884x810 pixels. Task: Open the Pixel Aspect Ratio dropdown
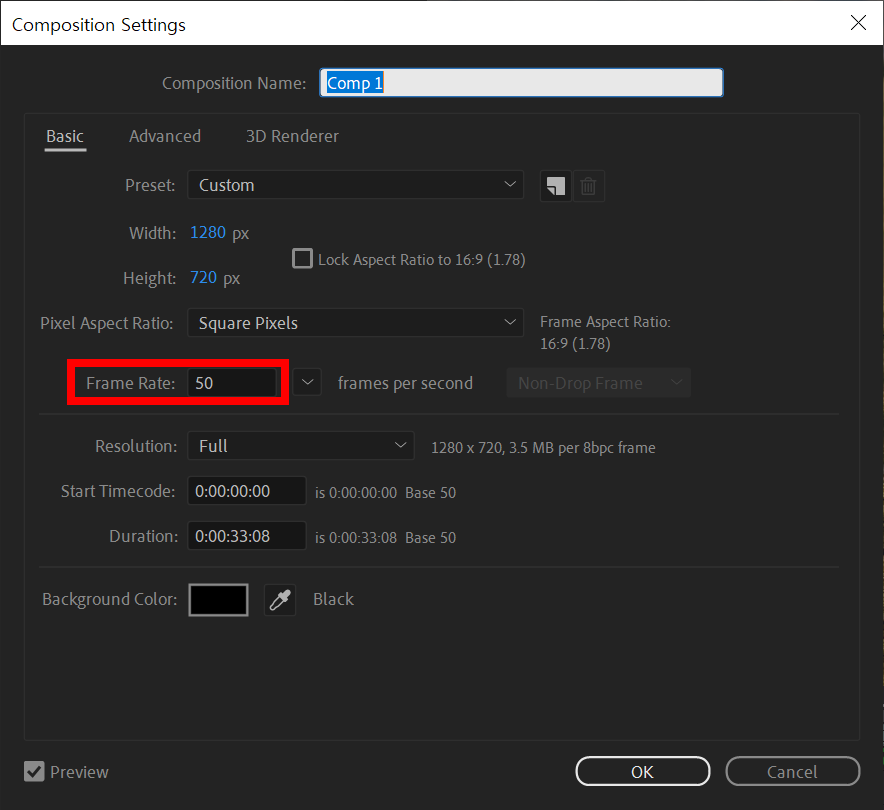click(x=355, y=323)
